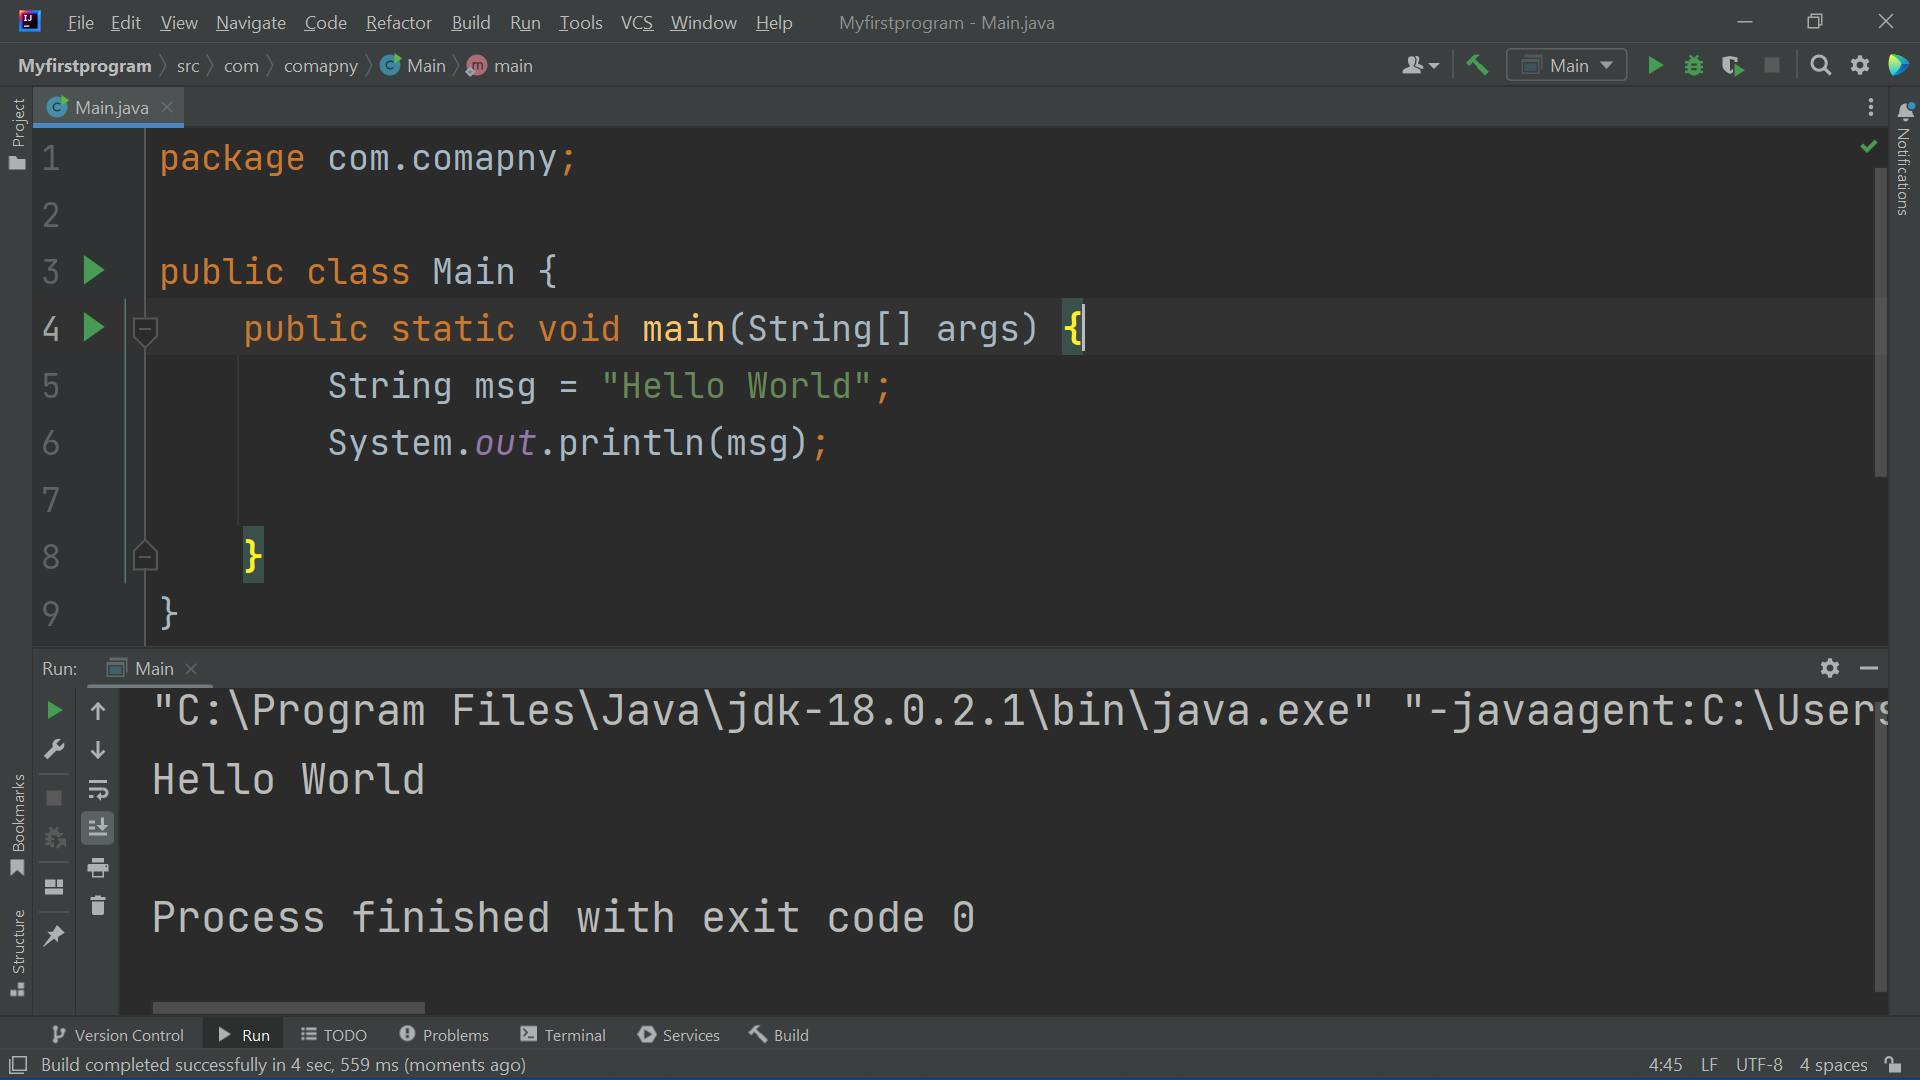Screen dimensions: 1920x1080
Task: Click the Stop process square in toolbar
Action: 1772,65
